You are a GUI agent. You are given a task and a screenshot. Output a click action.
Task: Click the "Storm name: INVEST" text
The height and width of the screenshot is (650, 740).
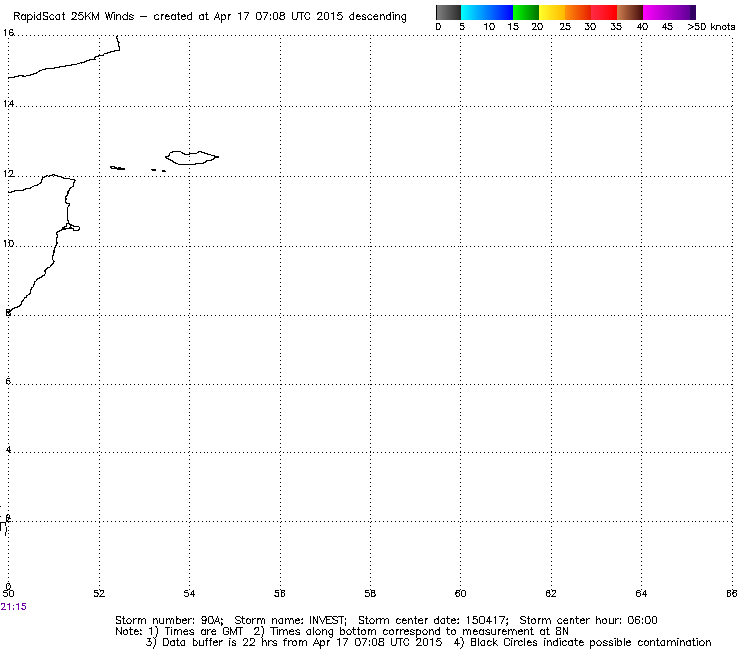click(290, 620)
